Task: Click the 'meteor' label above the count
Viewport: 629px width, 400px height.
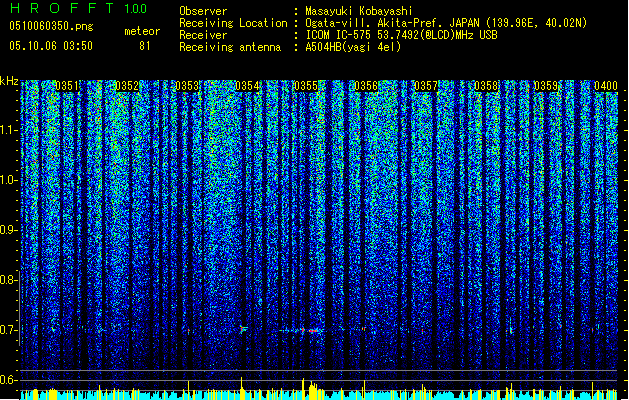Action: 142,31
